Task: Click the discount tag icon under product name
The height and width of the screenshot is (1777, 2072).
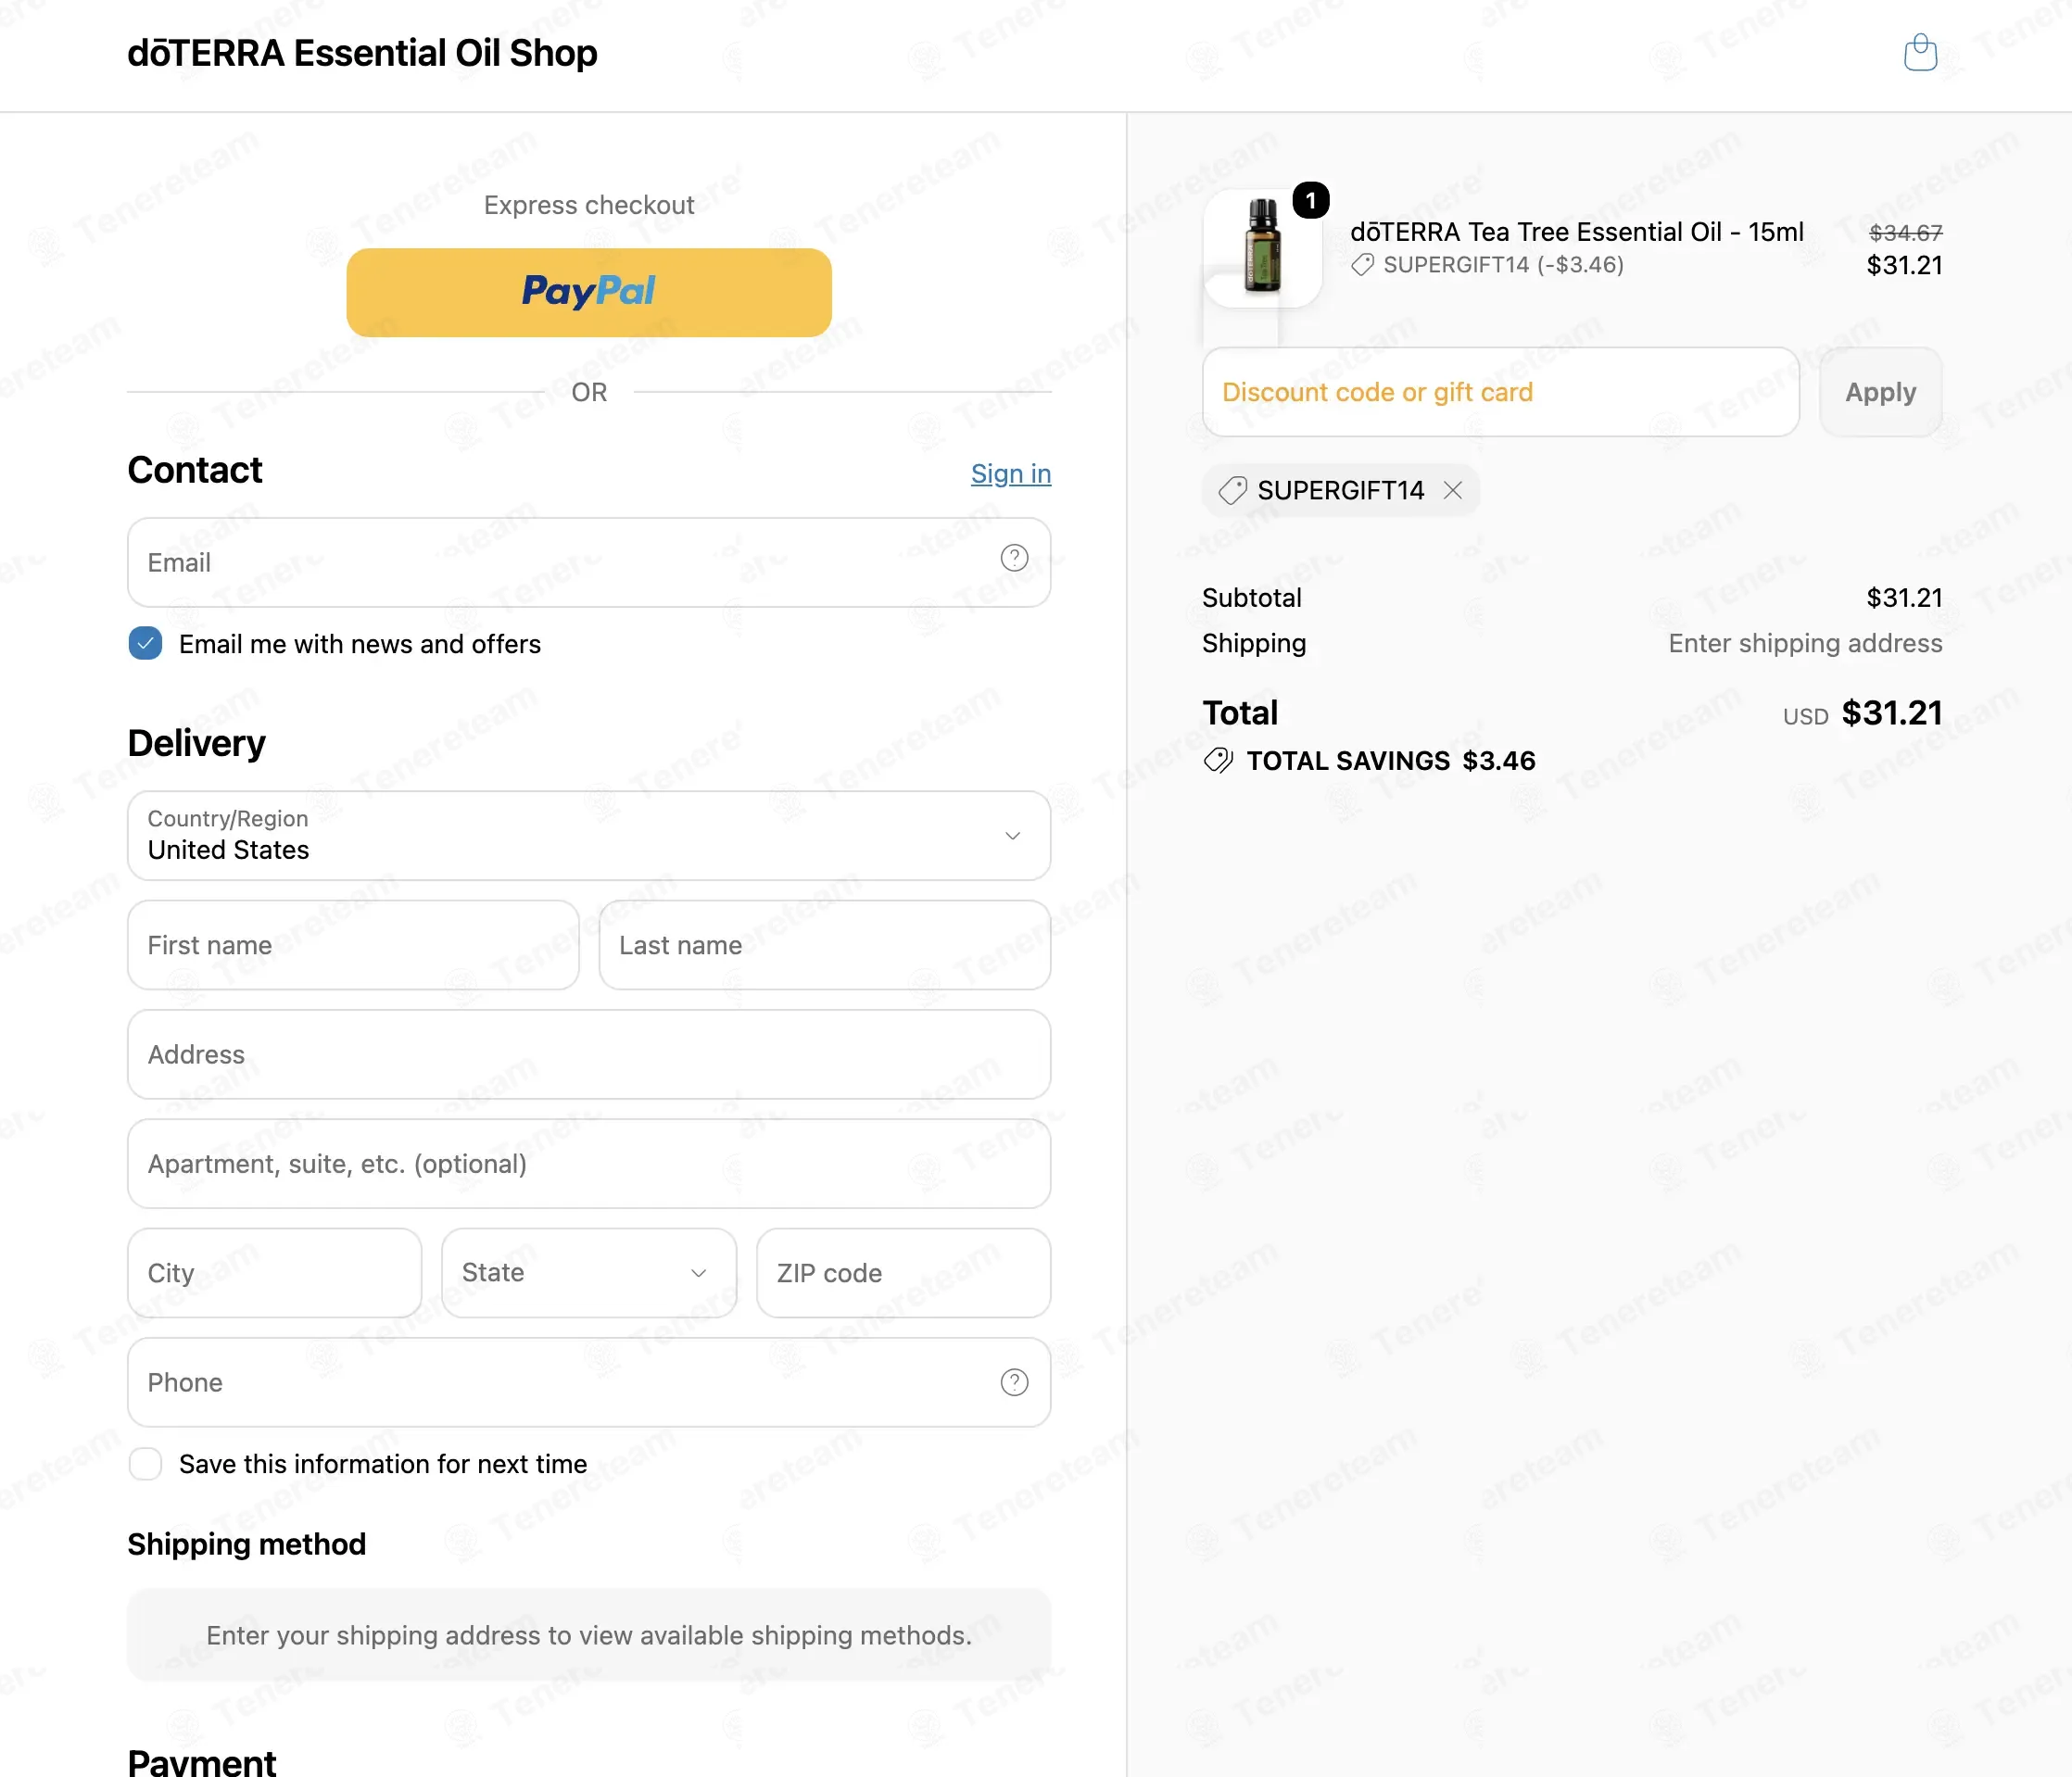Action: point(1362,265)
